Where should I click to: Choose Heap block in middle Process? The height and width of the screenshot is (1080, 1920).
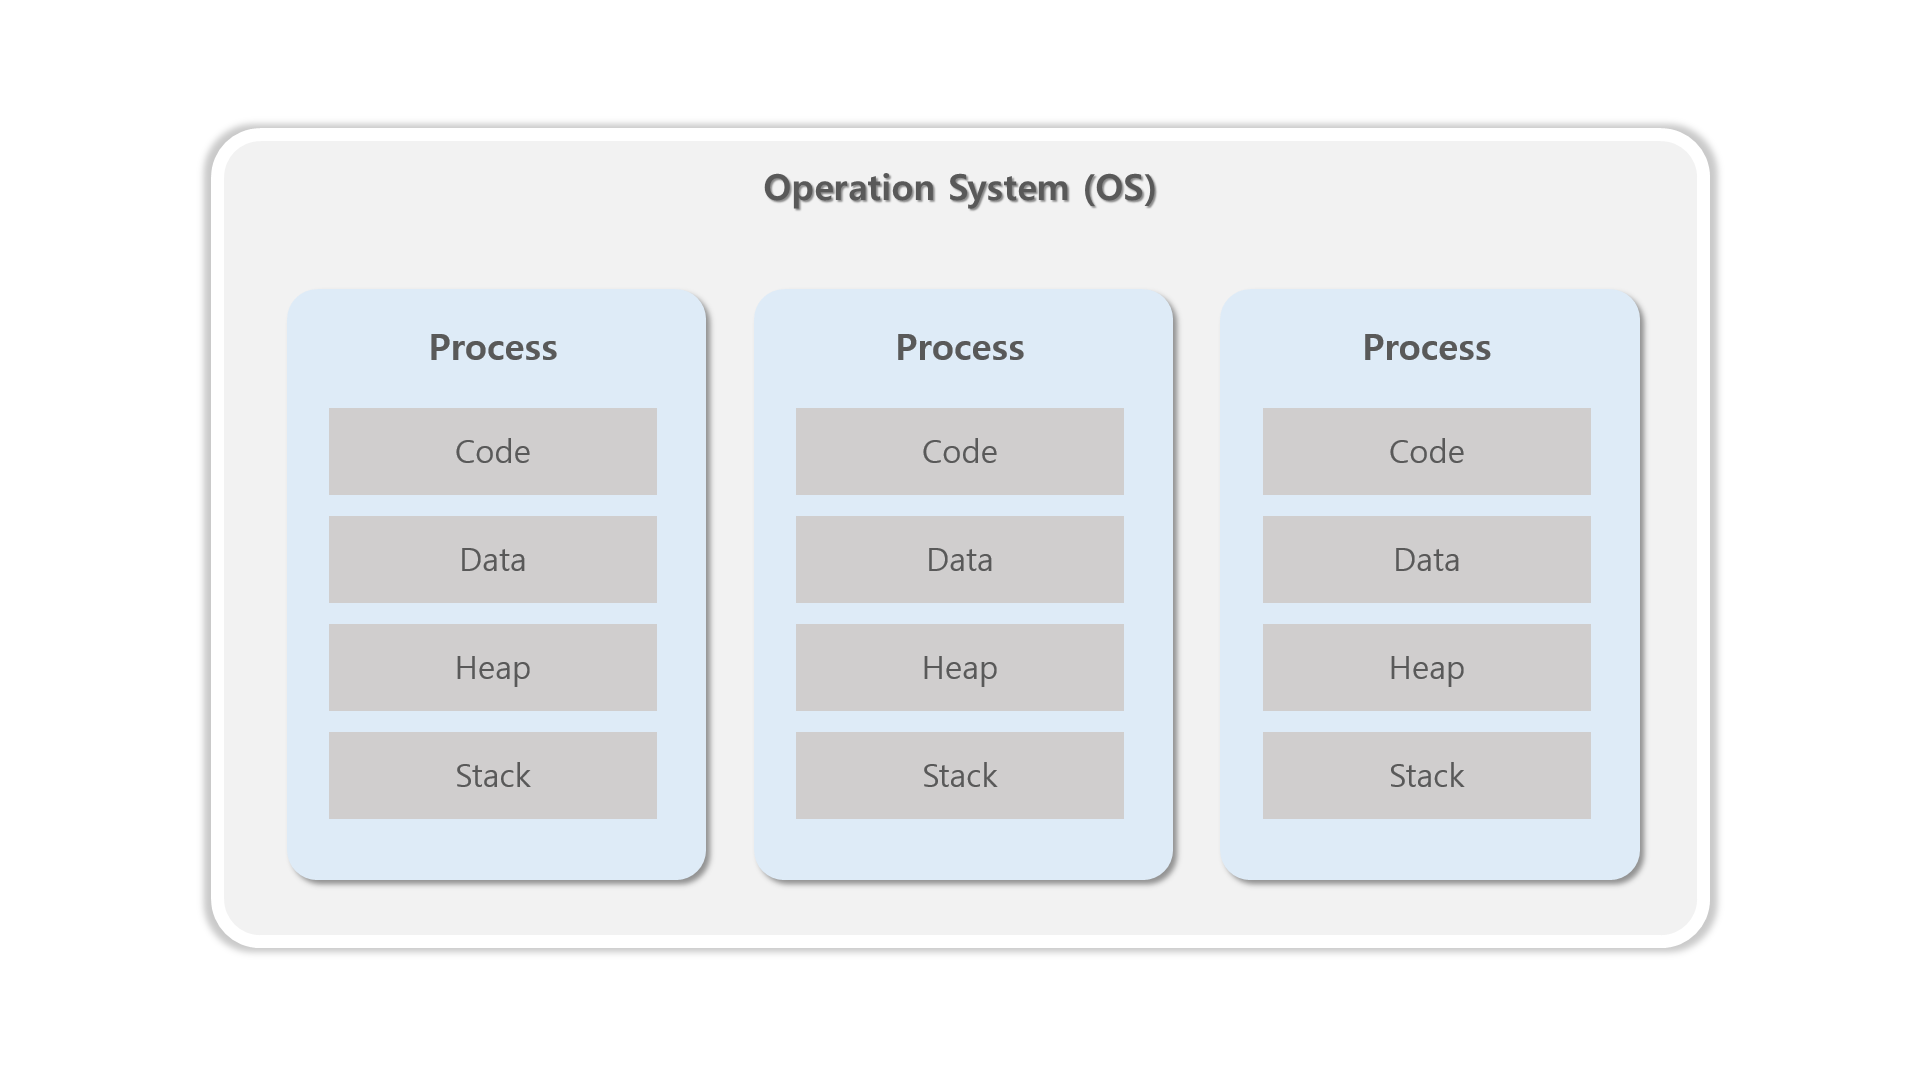pyautogui.click(x=960, y=667)
